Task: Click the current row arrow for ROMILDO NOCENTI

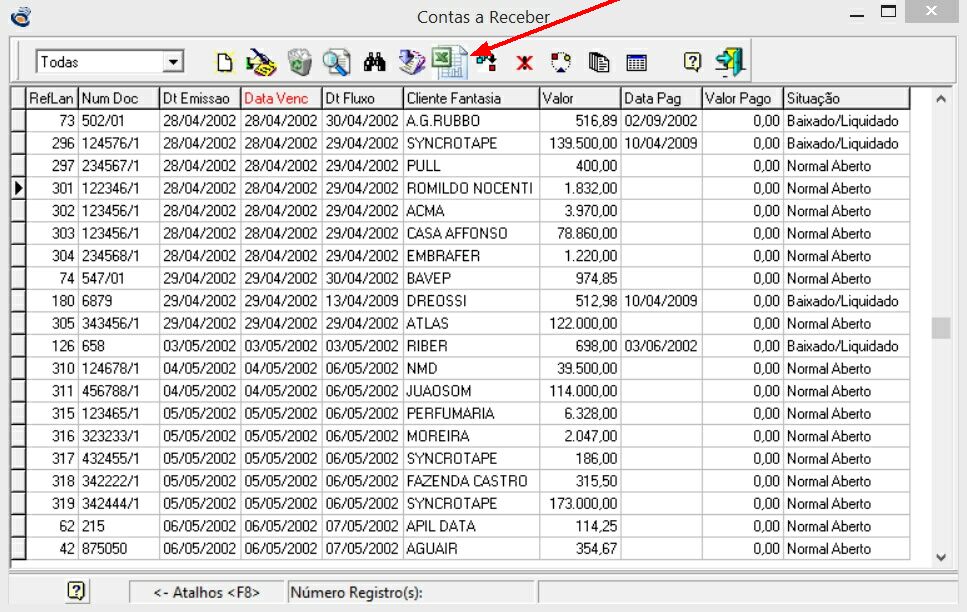Action: coord(18,188)
